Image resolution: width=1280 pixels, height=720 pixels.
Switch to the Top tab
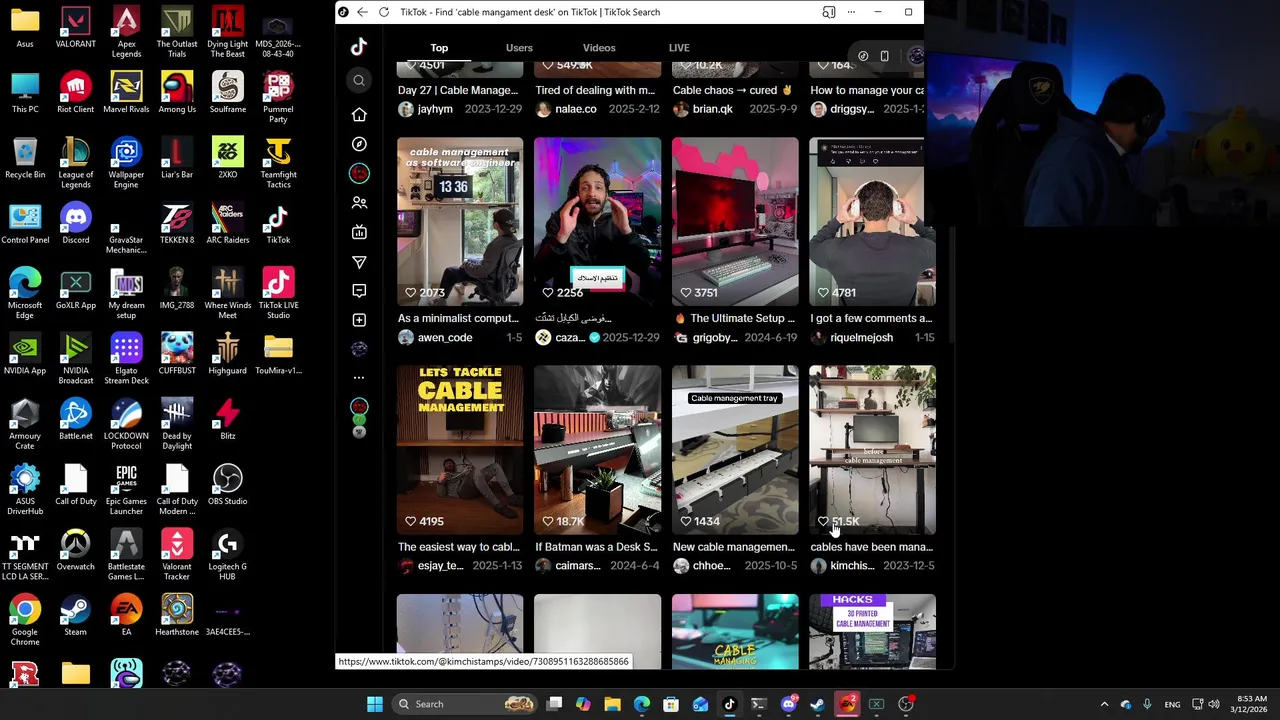click(x=439, y=48)
